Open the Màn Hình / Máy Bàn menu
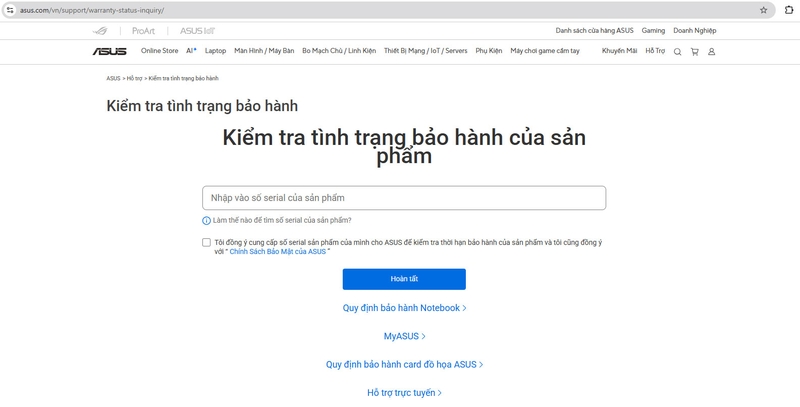Image resolution: width=800 pixels, height=407 pixels. coord(264,51)
